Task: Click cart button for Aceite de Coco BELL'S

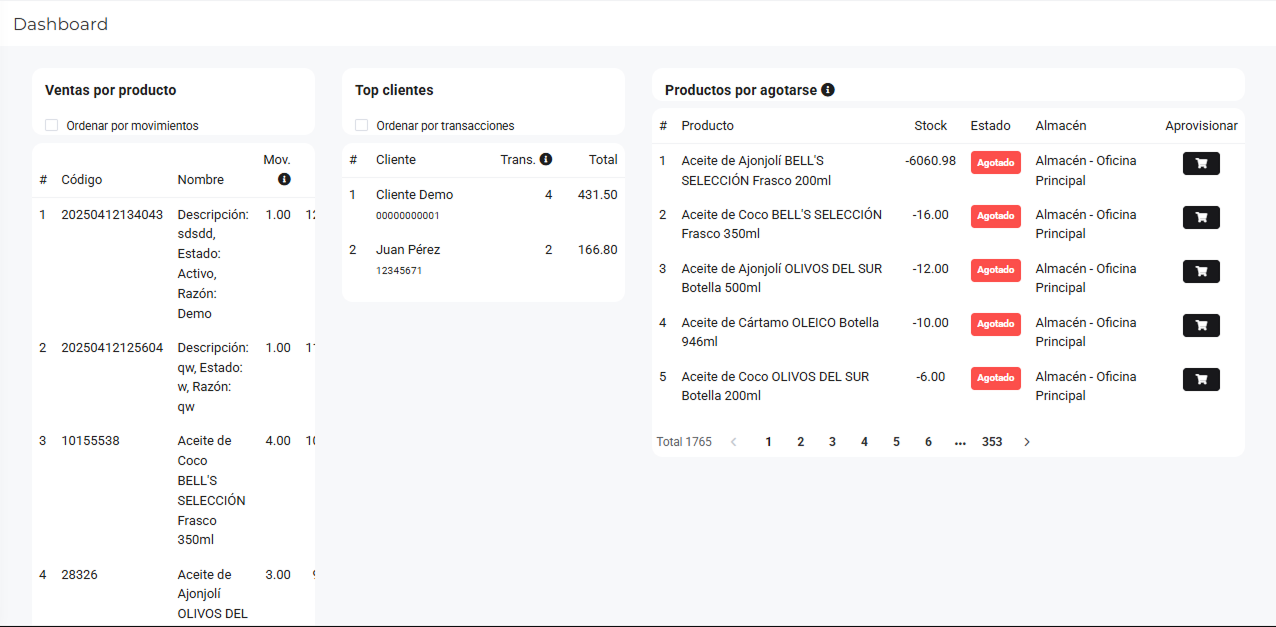Action: click(1201, 217)
